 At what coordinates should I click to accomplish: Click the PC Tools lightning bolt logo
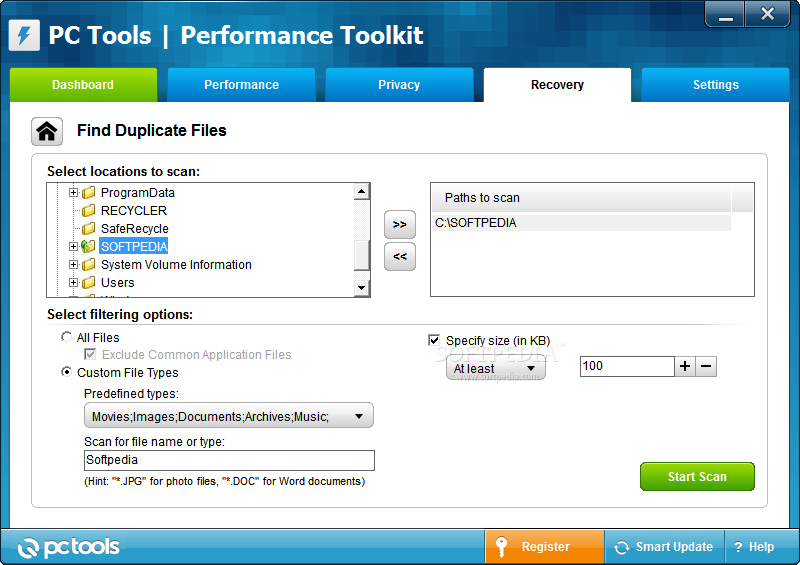[24, 35]
